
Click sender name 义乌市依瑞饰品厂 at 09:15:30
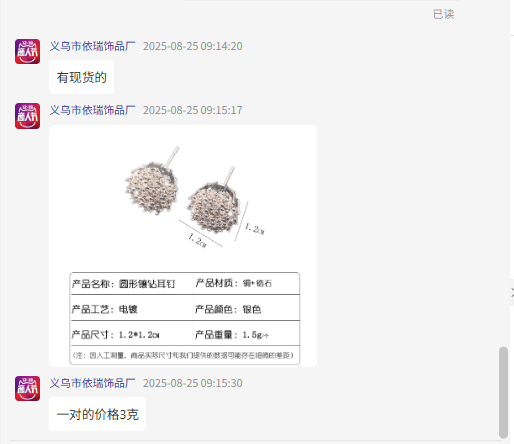coord(92,383)
